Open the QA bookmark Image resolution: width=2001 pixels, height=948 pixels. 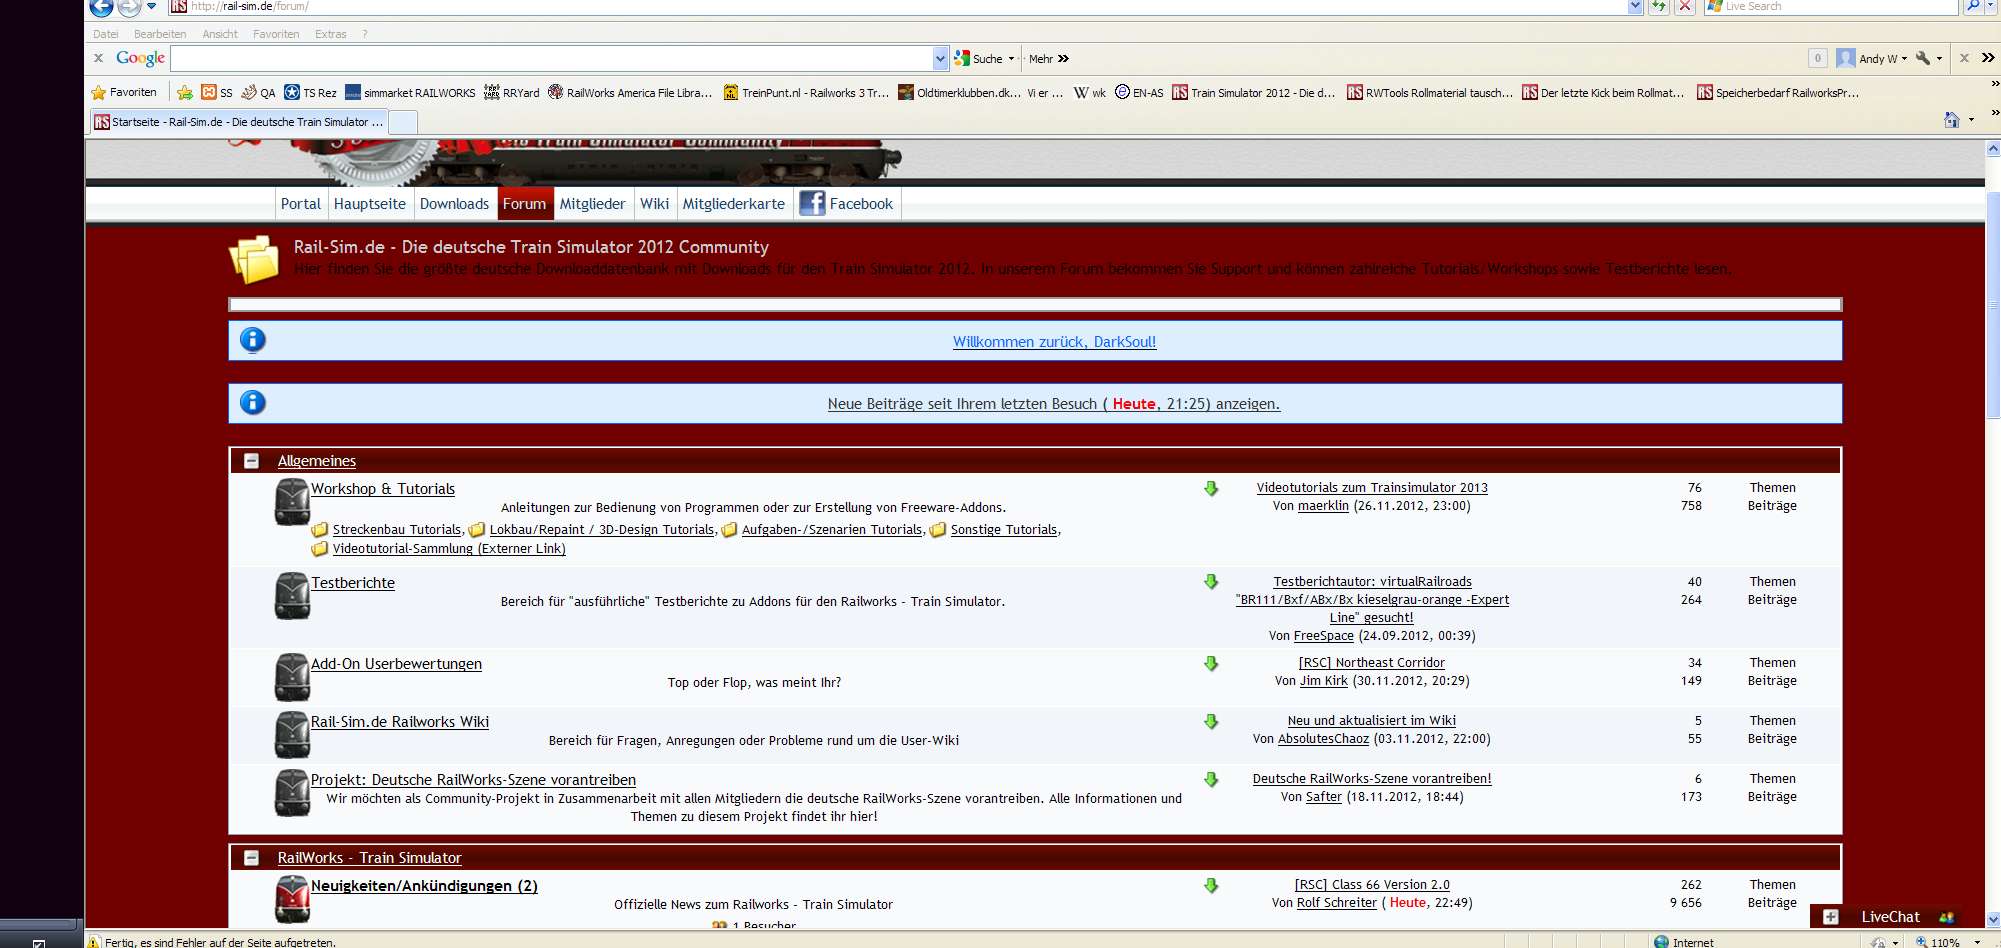258,93
